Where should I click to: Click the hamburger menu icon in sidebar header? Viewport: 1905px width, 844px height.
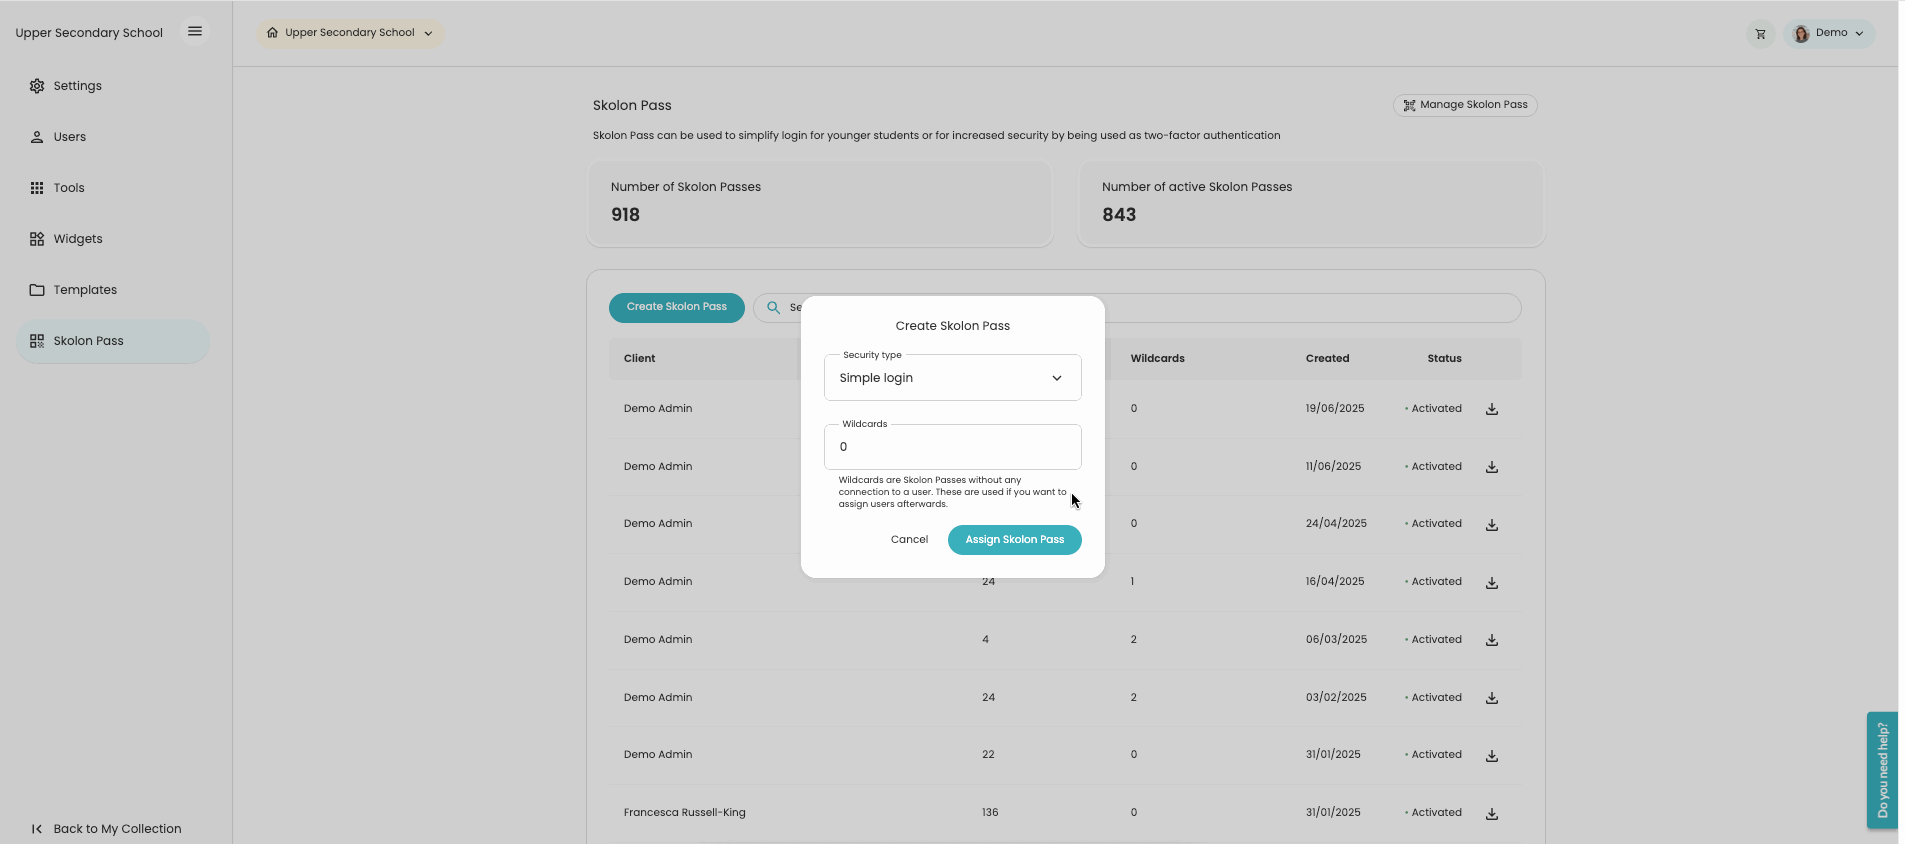195,32
